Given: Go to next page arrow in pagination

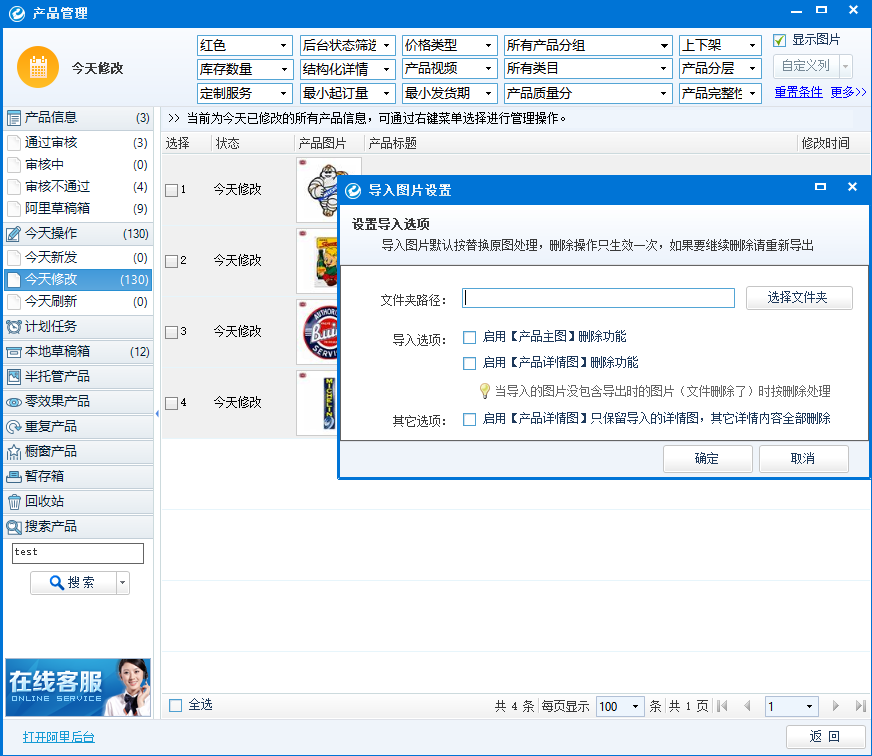Looking at the screenshot, I should [x=835, y=706].
